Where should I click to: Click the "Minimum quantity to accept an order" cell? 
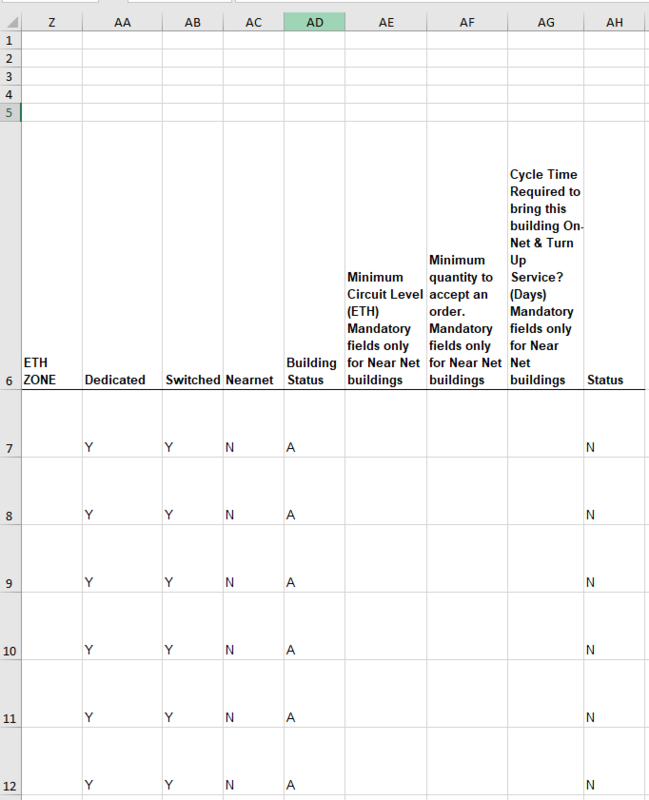tap(466, 320)
